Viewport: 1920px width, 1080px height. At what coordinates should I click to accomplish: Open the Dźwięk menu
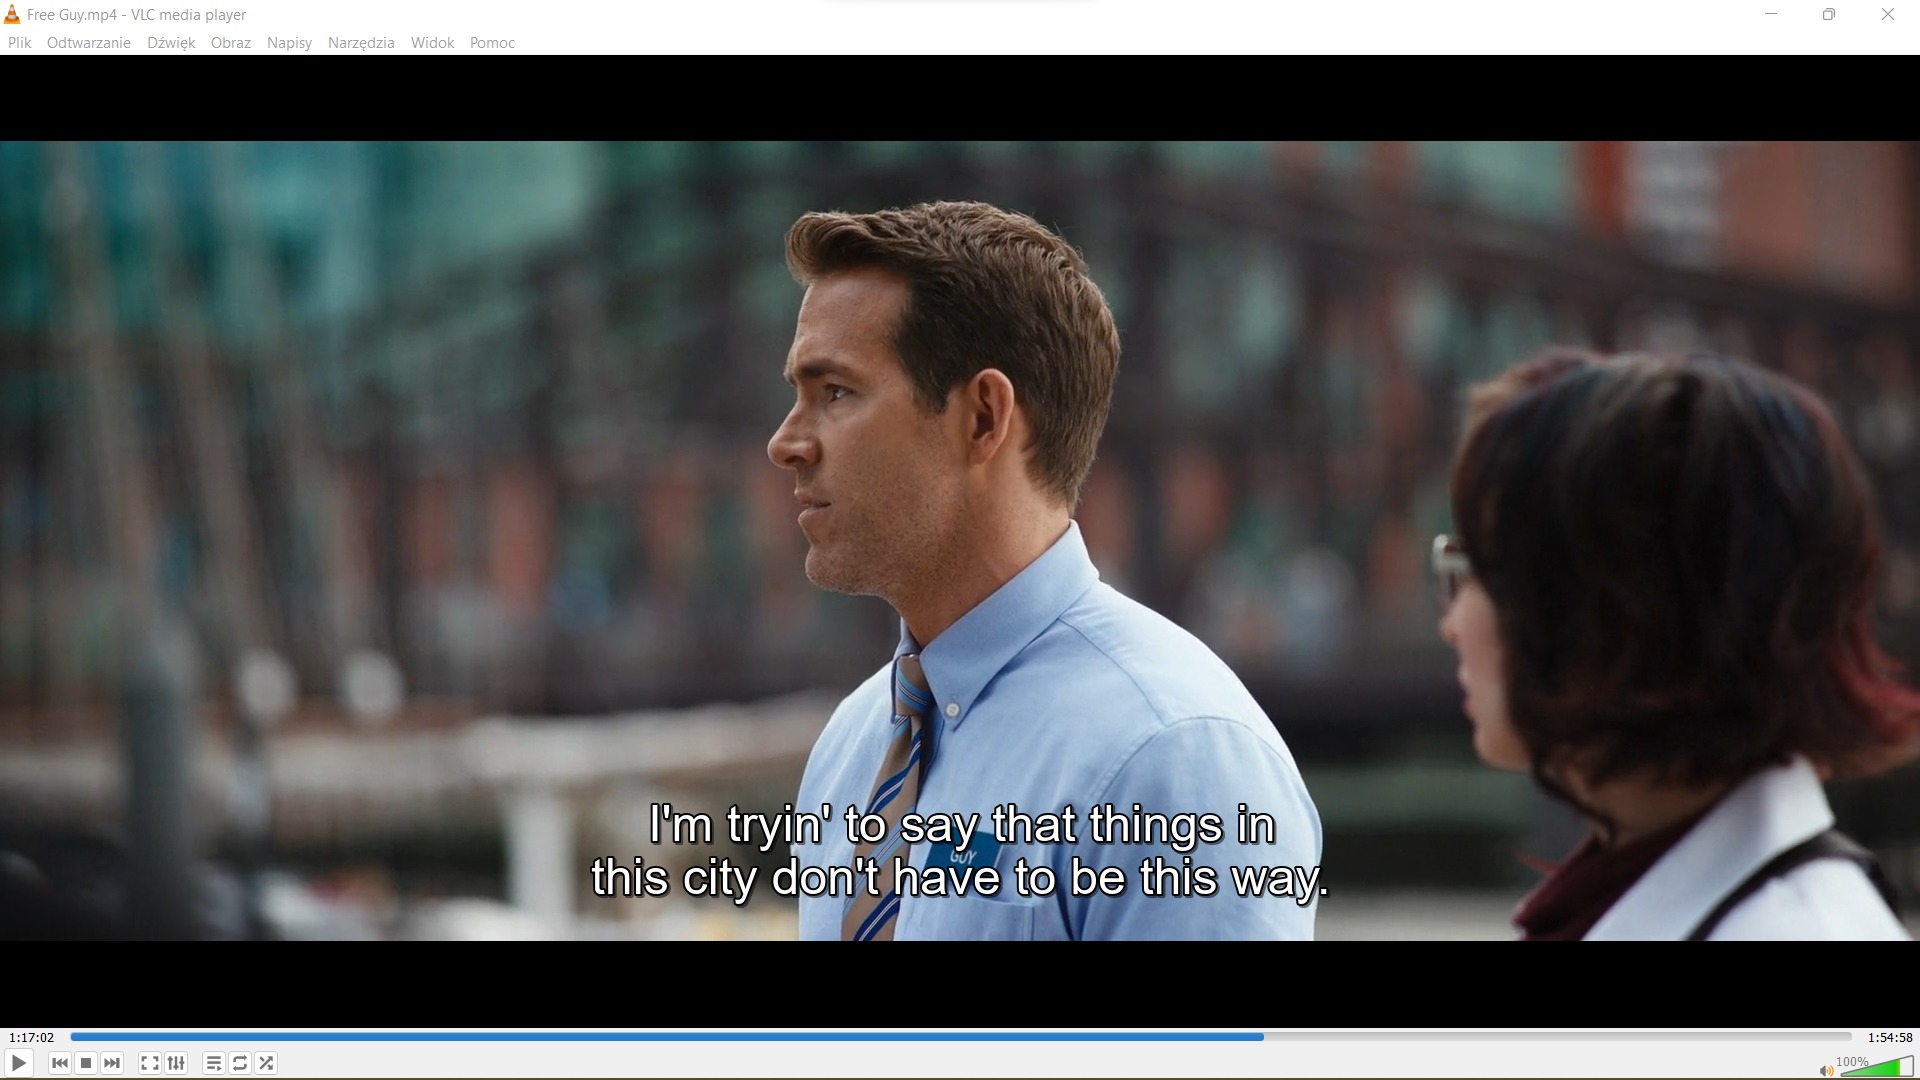pos(171,43)
